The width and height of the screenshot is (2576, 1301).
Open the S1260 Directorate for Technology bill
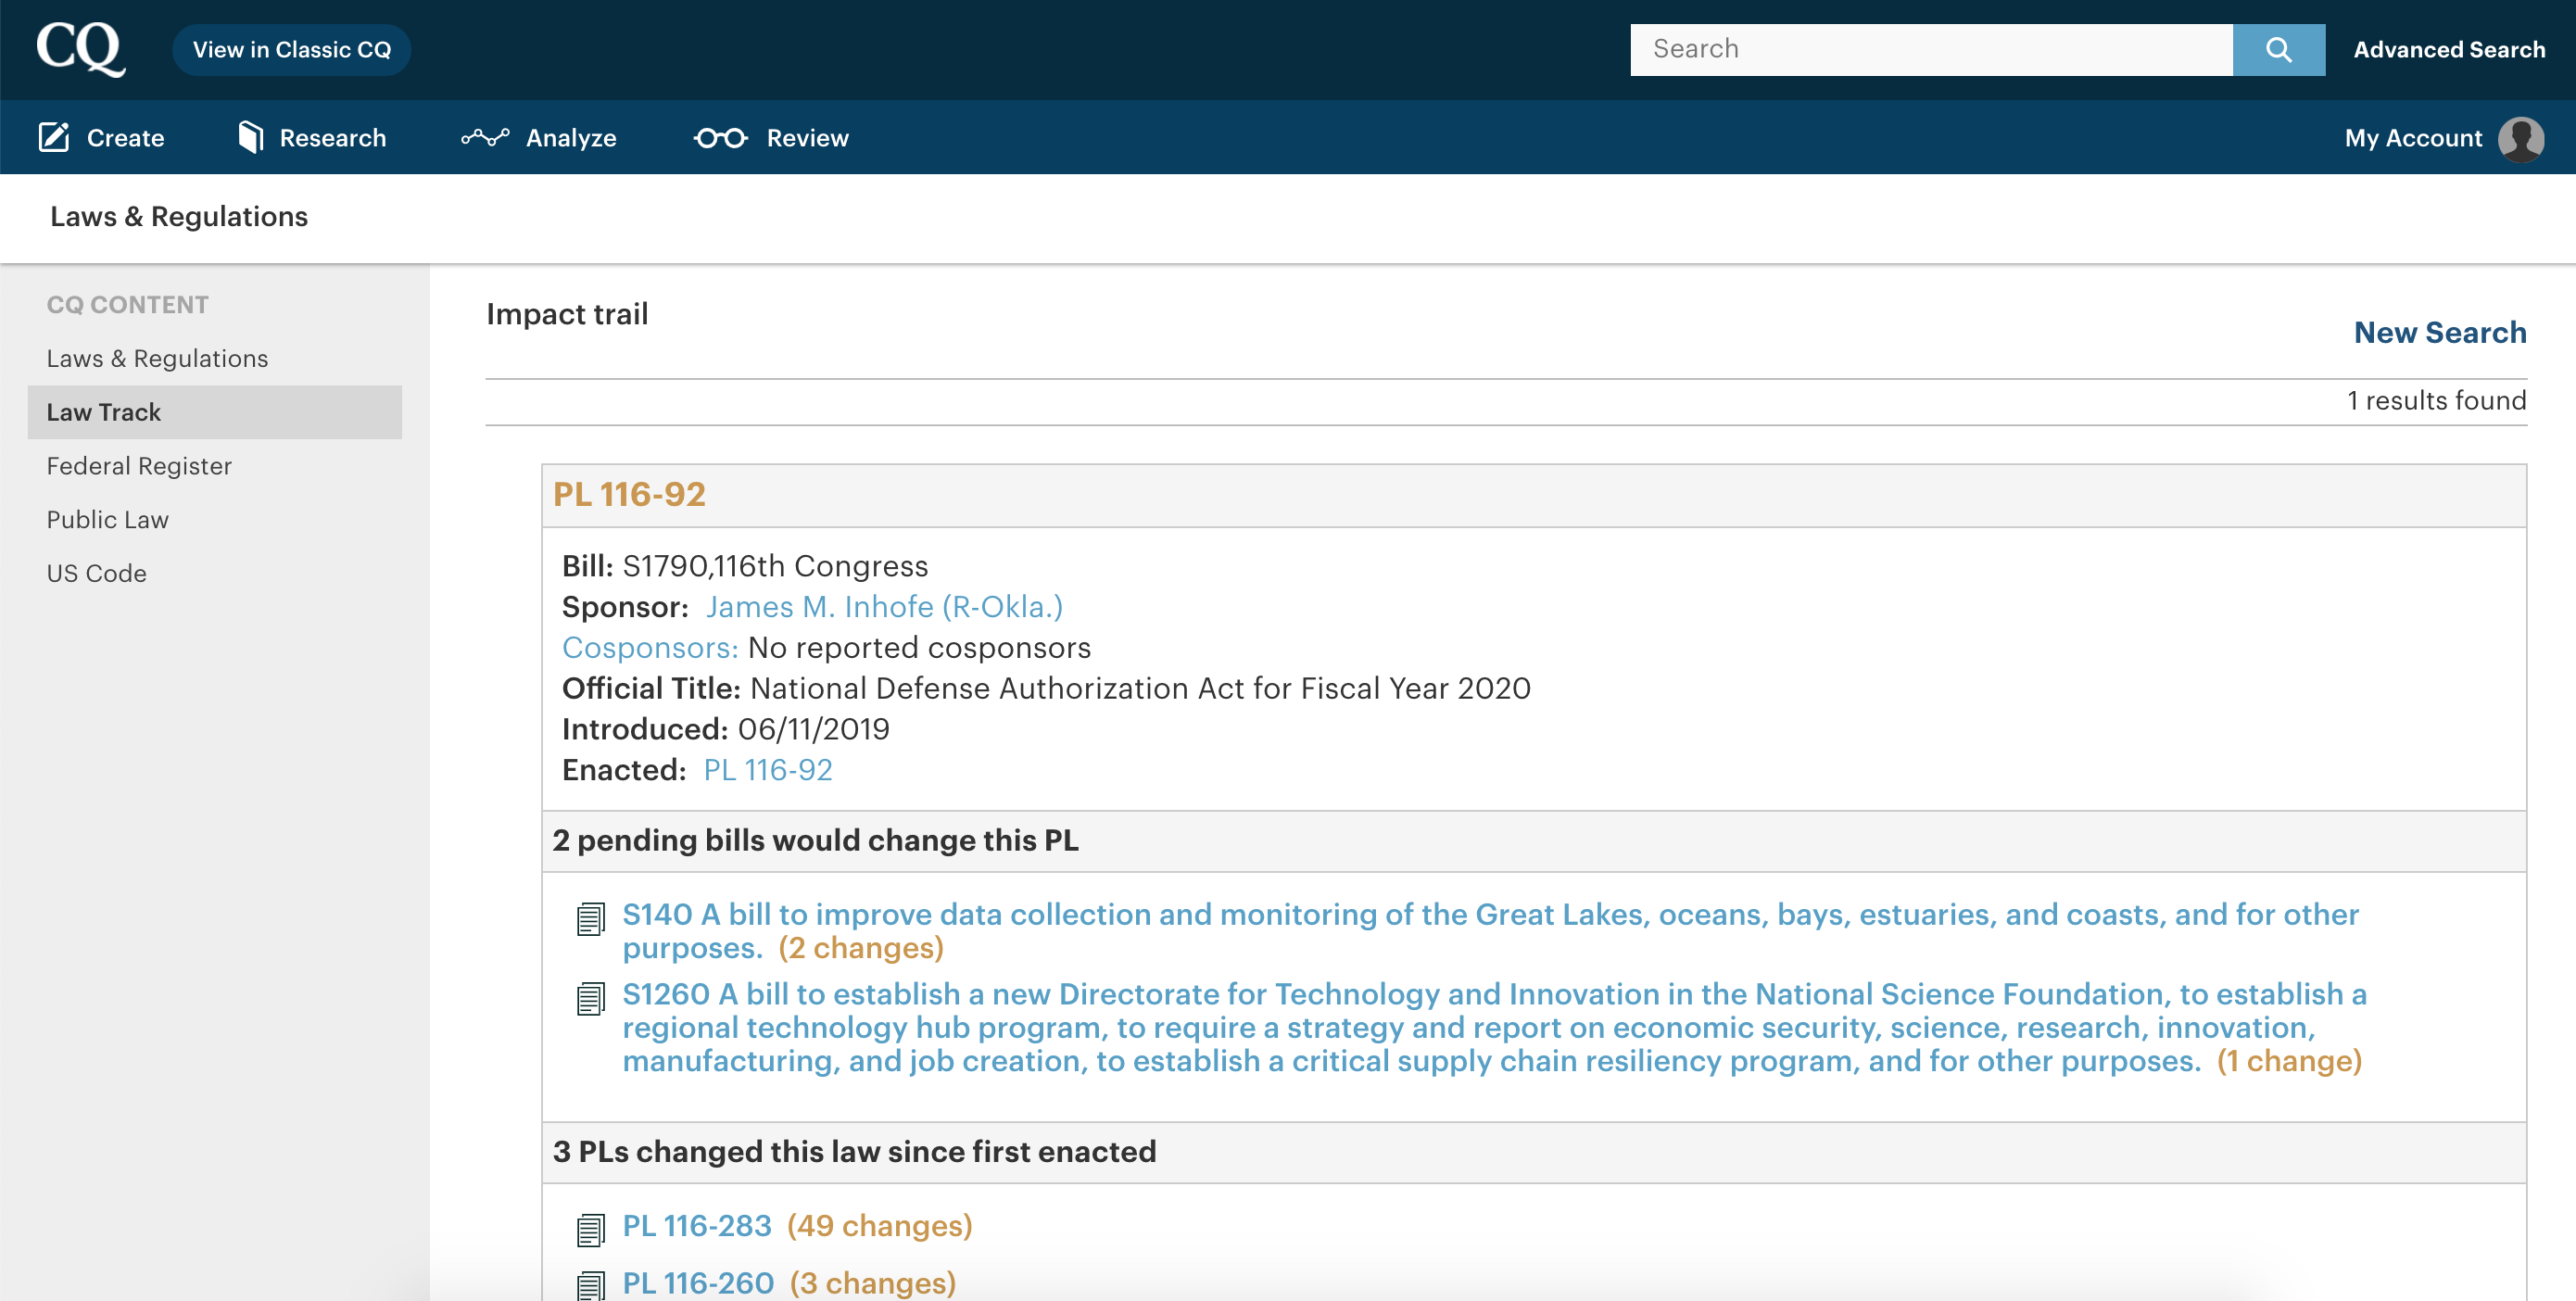[x=1494, y=1027]
